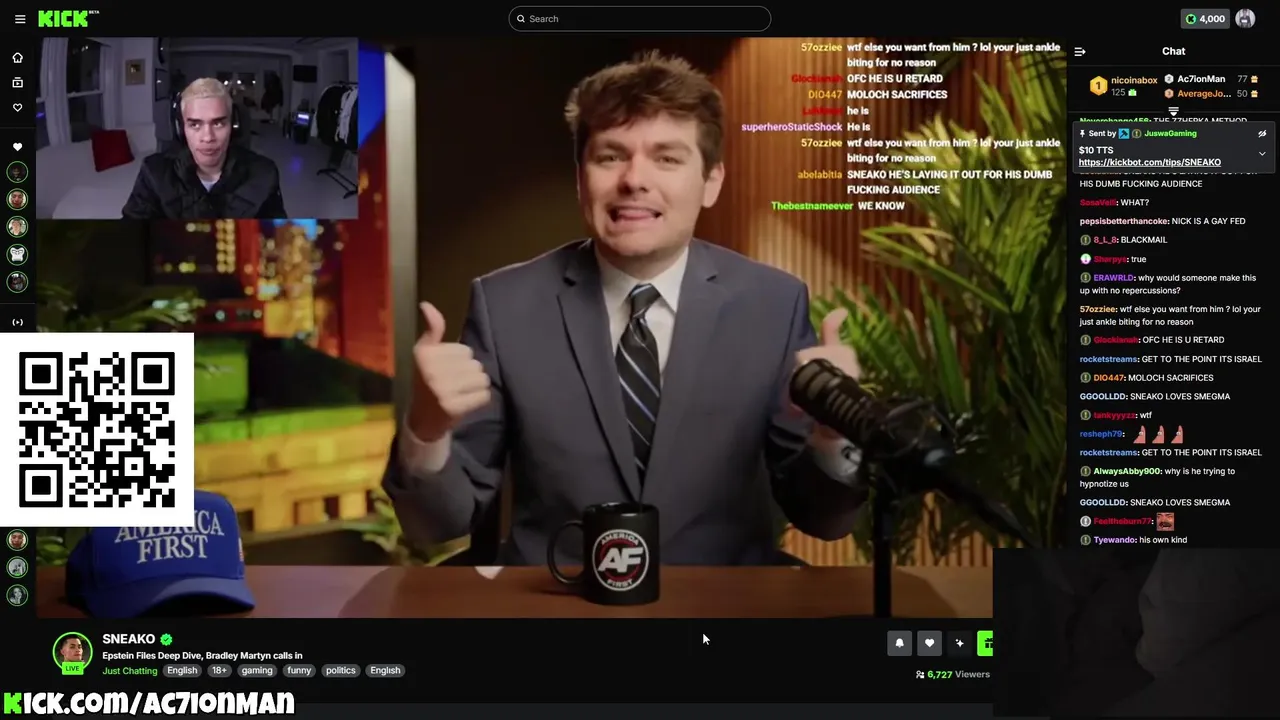Open the 4,000 points balance button
1280x720 pixels.
click(x=1205, y=18)
